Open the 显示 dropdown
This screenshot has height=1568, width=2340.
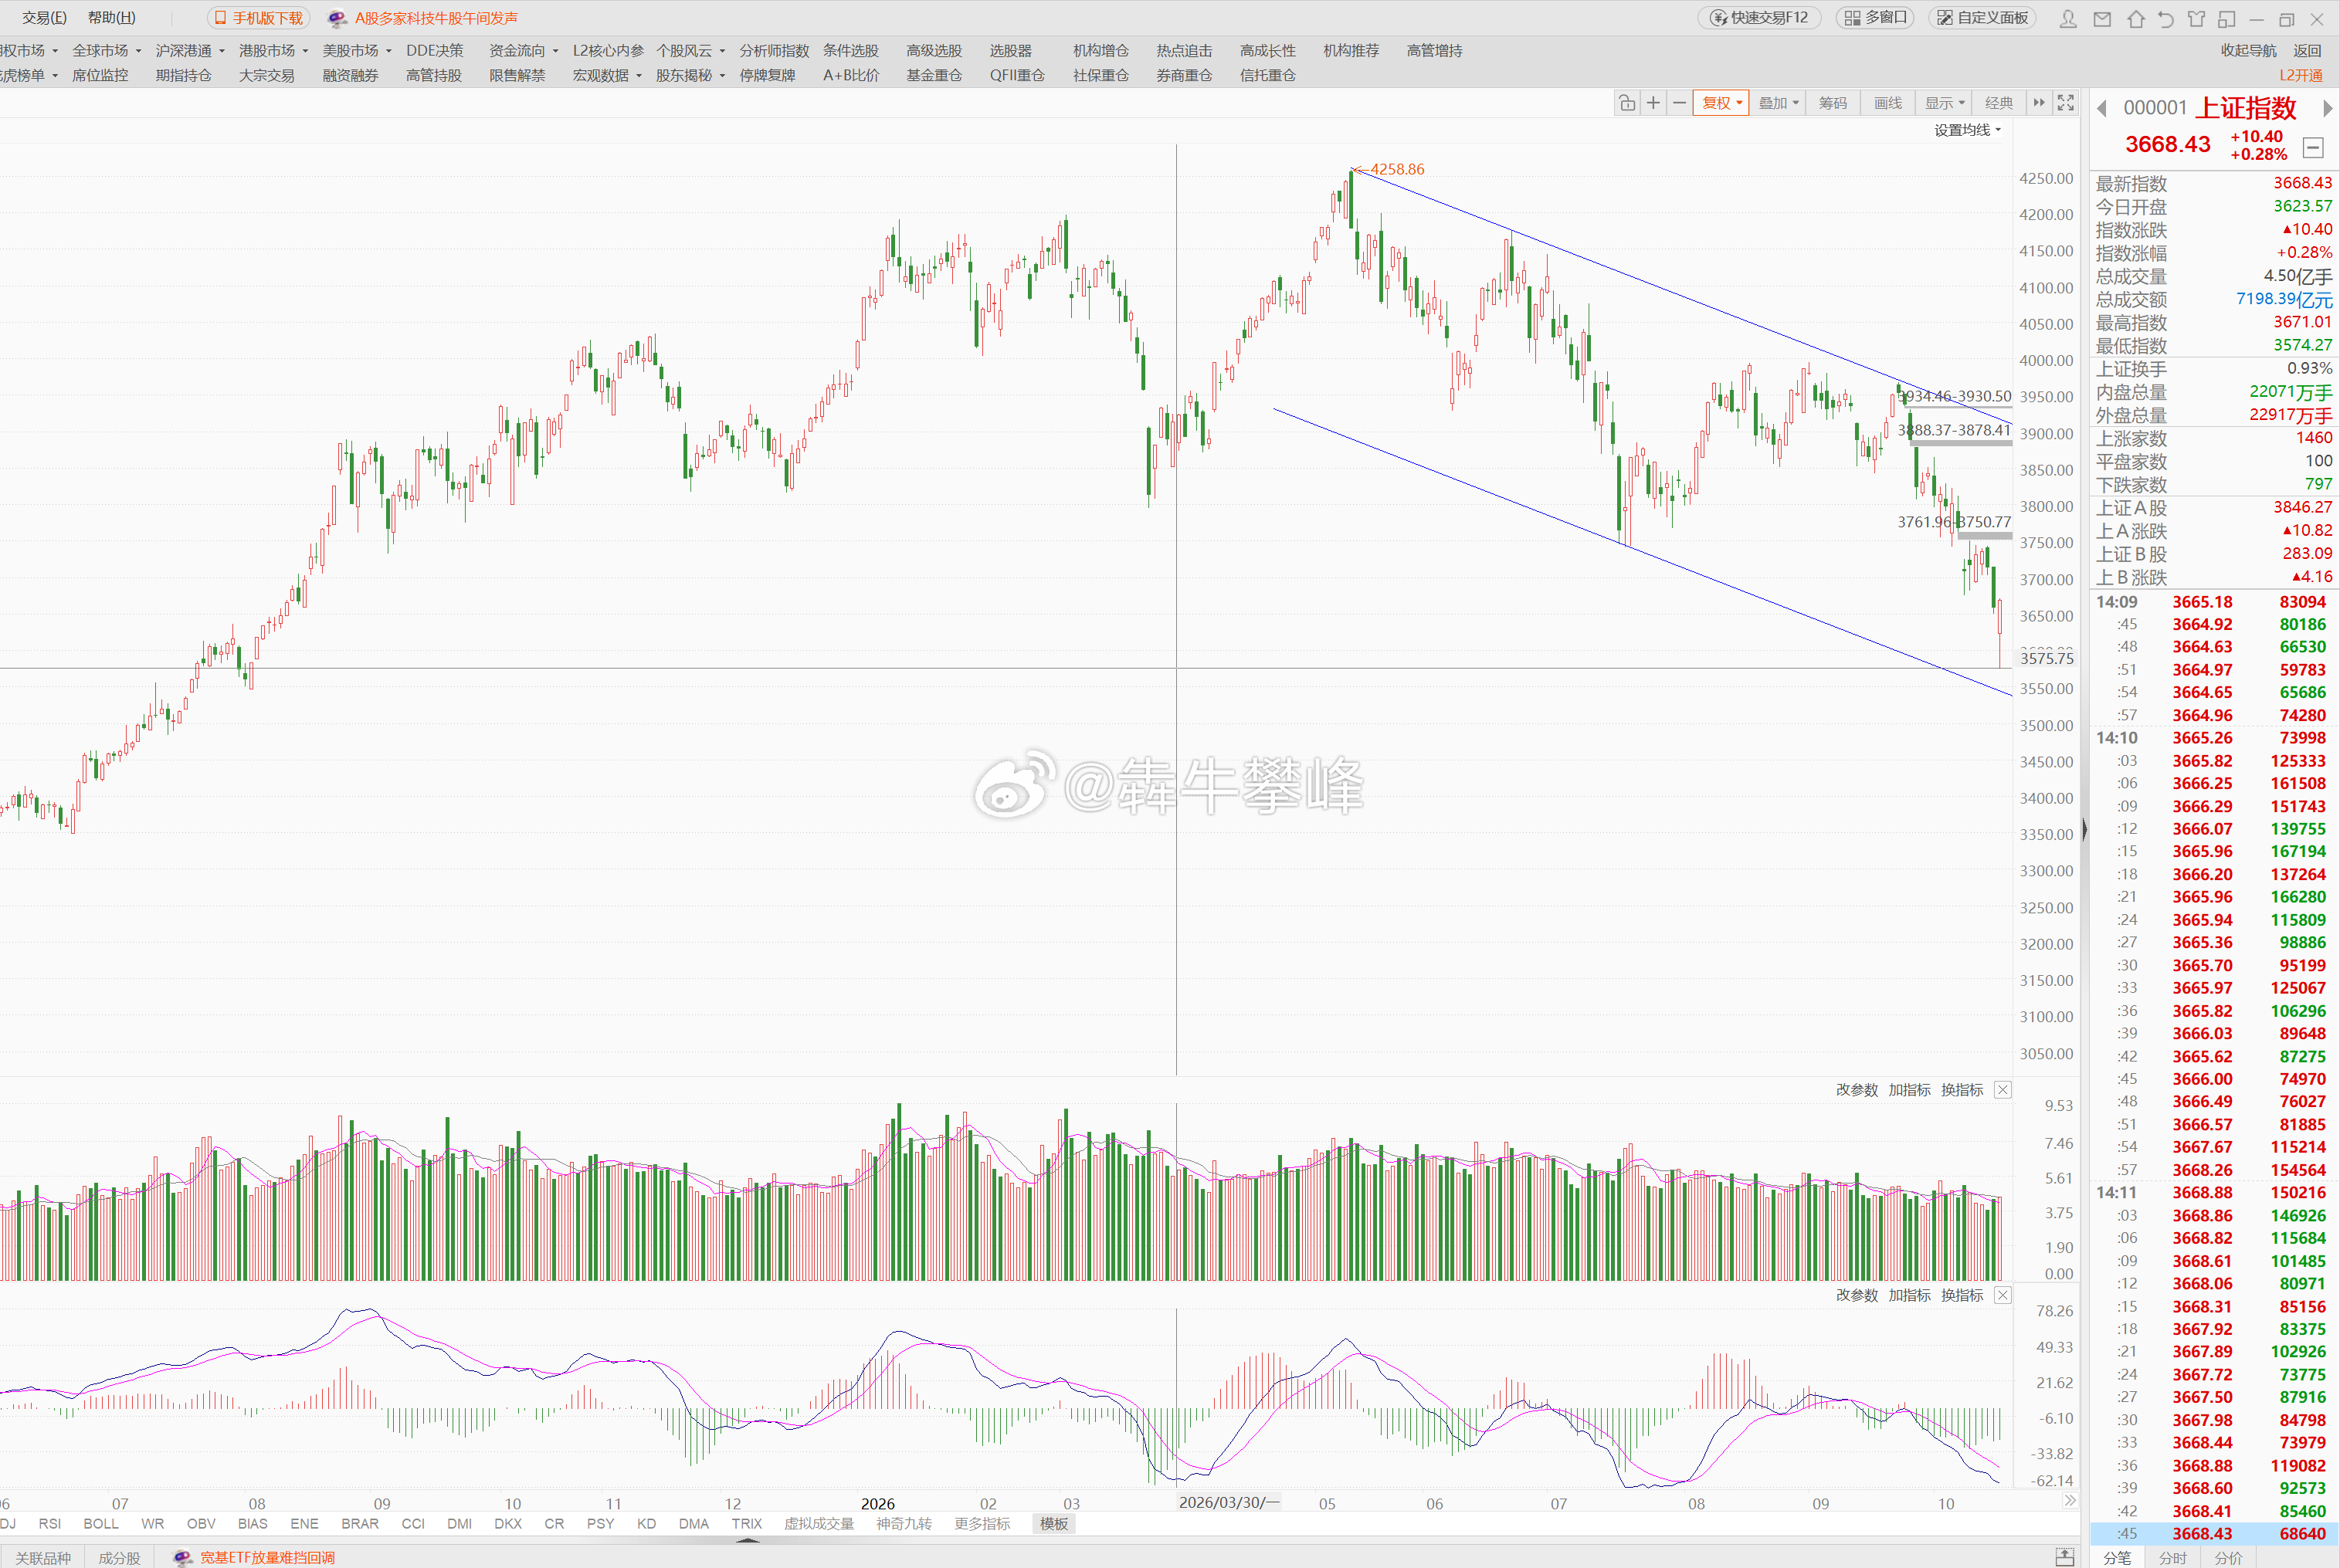point(1945,103)
